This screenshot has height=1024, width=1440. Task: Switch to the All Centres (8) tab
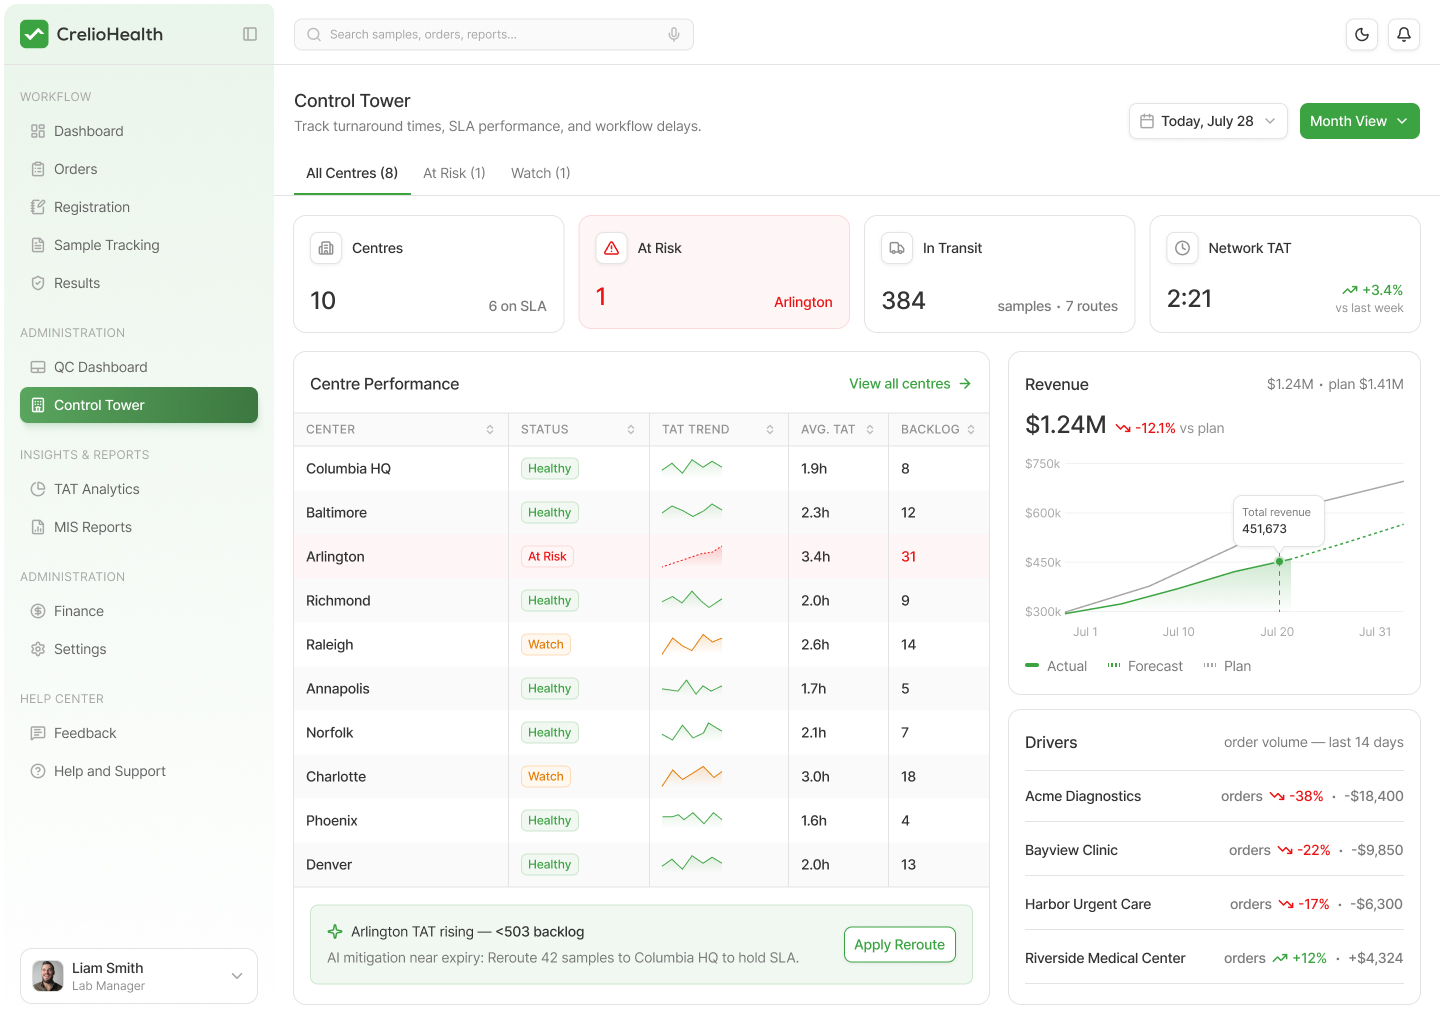(352, 173)
